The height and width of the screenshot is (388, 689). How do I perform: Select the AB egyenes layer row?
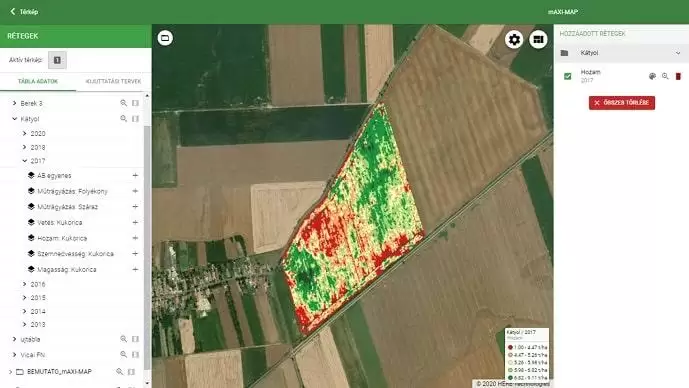(x=73, y=175)
